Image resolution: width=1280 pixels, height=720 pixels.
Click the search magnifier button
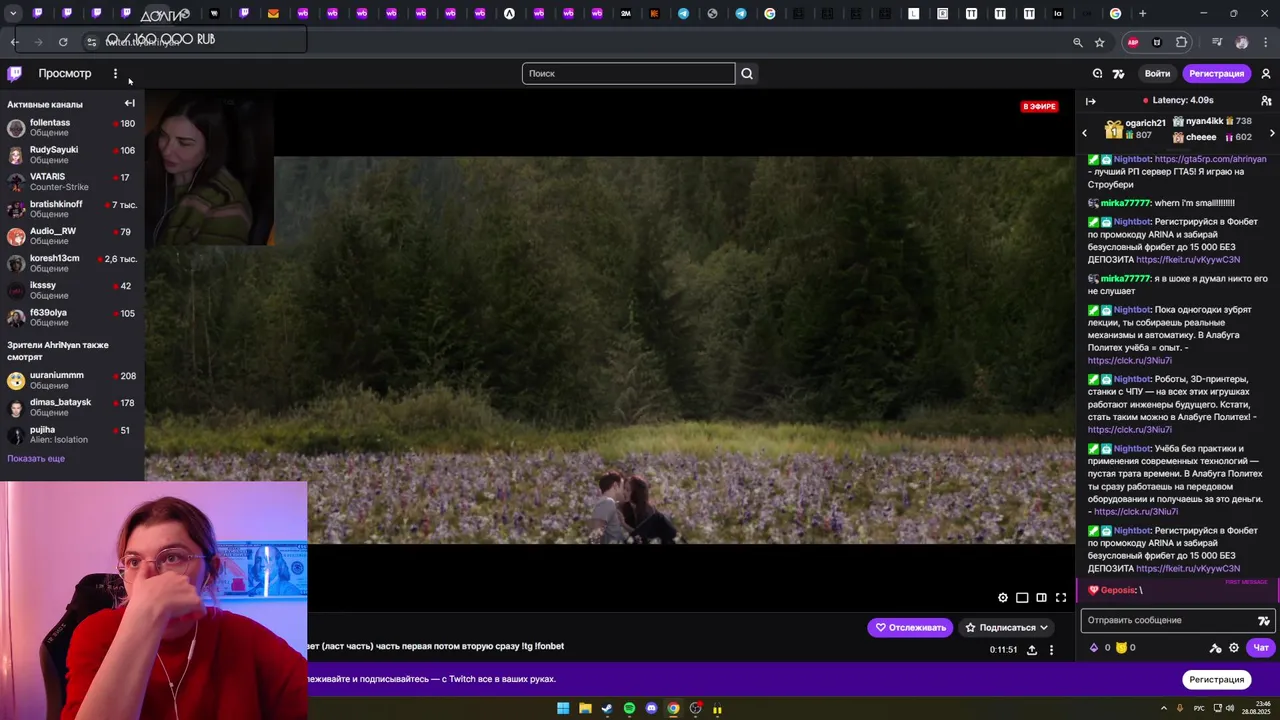747,73
